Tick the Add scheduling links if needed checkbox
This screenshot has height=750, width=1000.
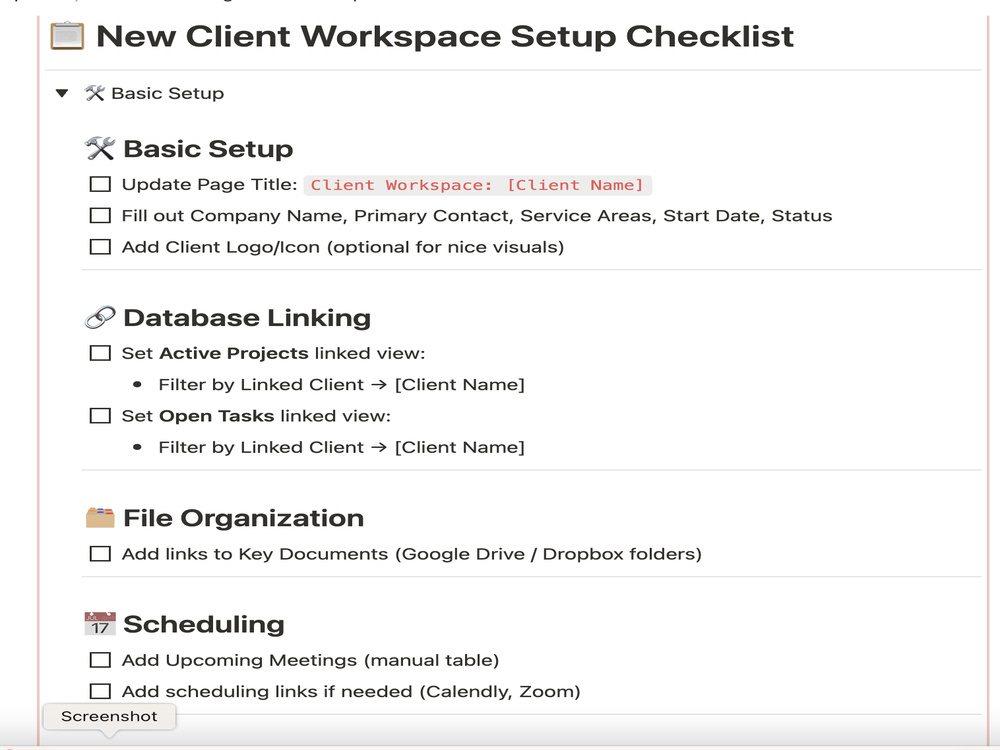tap(100, 691)
